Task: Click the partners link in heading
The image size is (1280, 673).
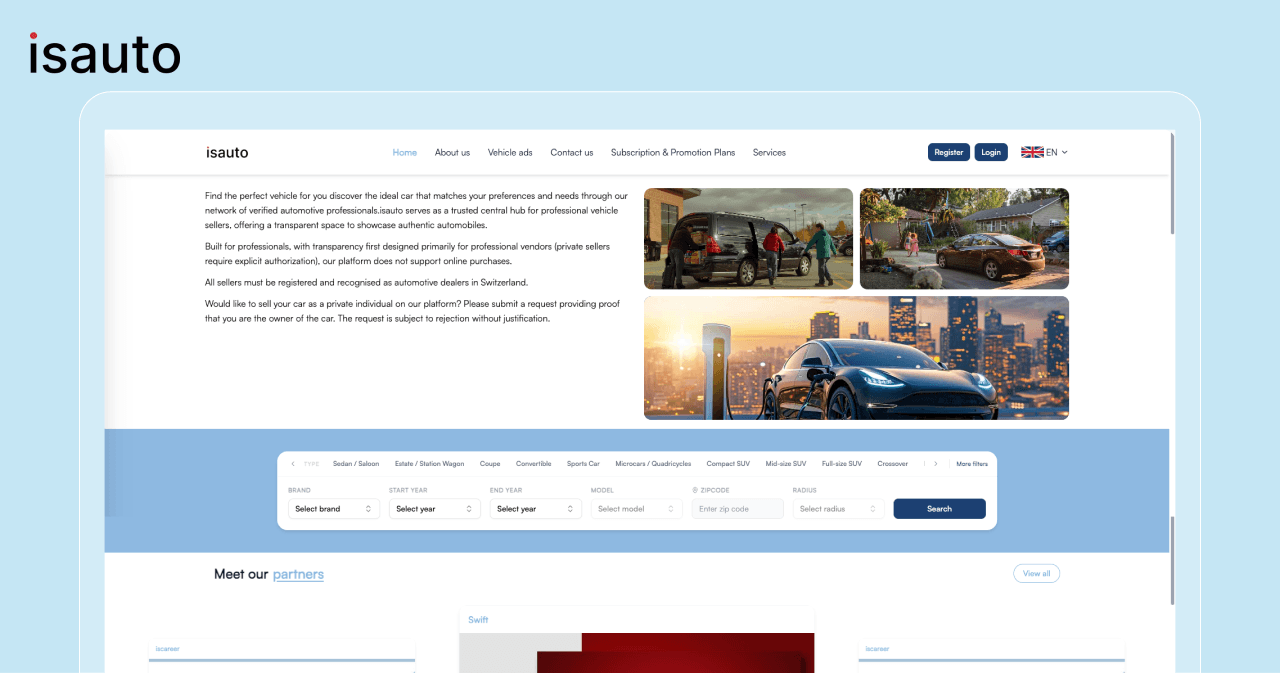Action: click(x=298, y=574)
